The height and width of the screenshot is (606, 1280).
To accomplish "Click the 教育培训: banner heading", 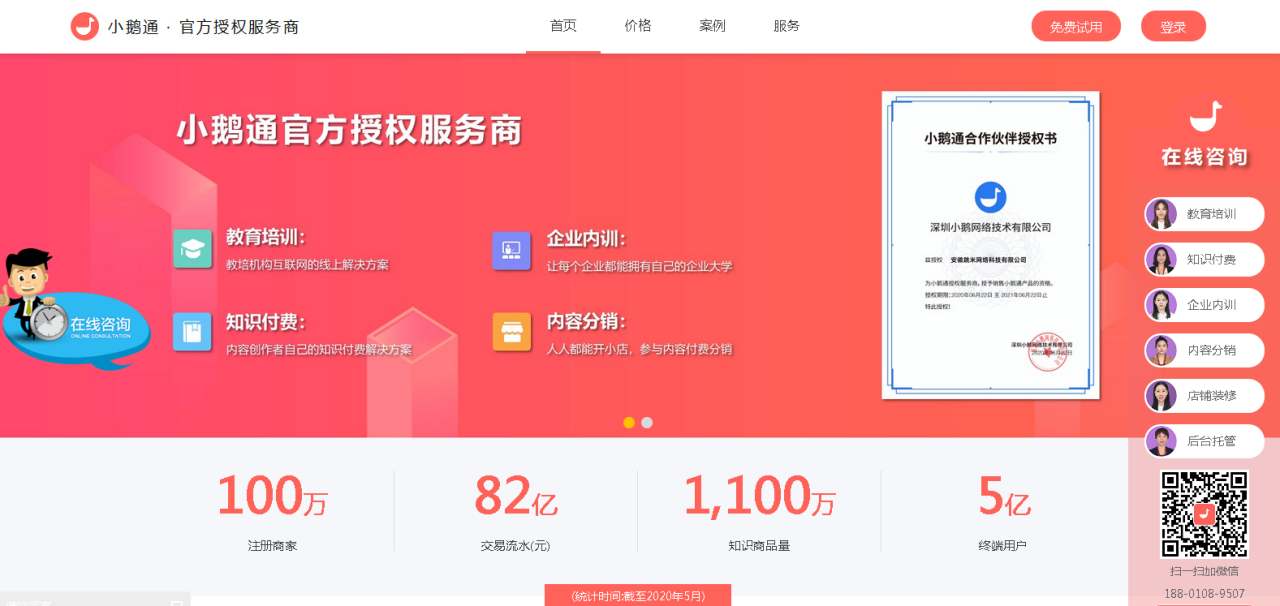I will click(266, 238).
